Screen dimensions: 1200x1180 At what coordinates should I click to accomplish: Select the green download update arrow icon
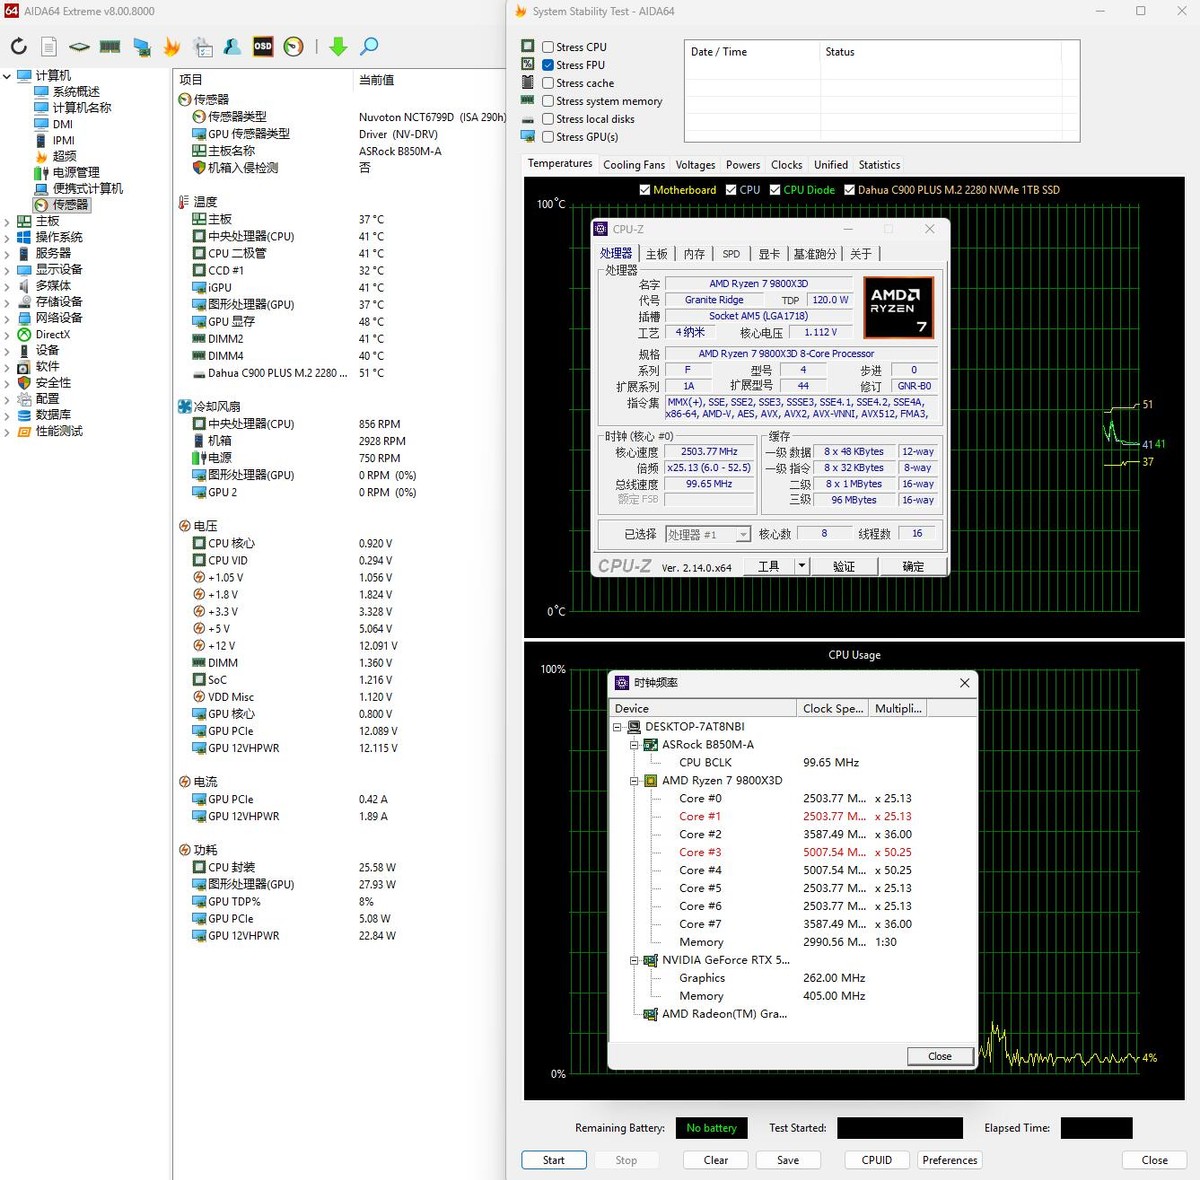(x=340, y=46)
